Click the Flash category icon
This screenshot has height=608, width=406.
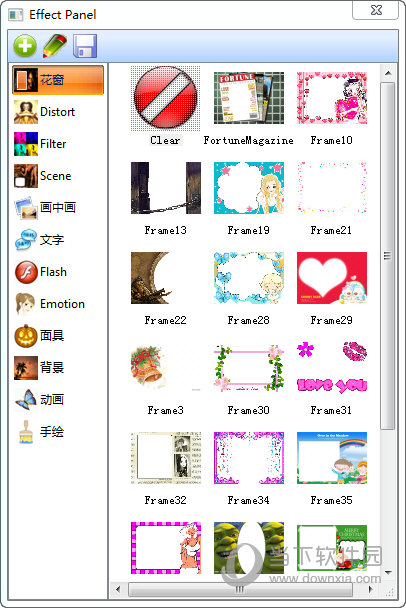tap(26, 272)
